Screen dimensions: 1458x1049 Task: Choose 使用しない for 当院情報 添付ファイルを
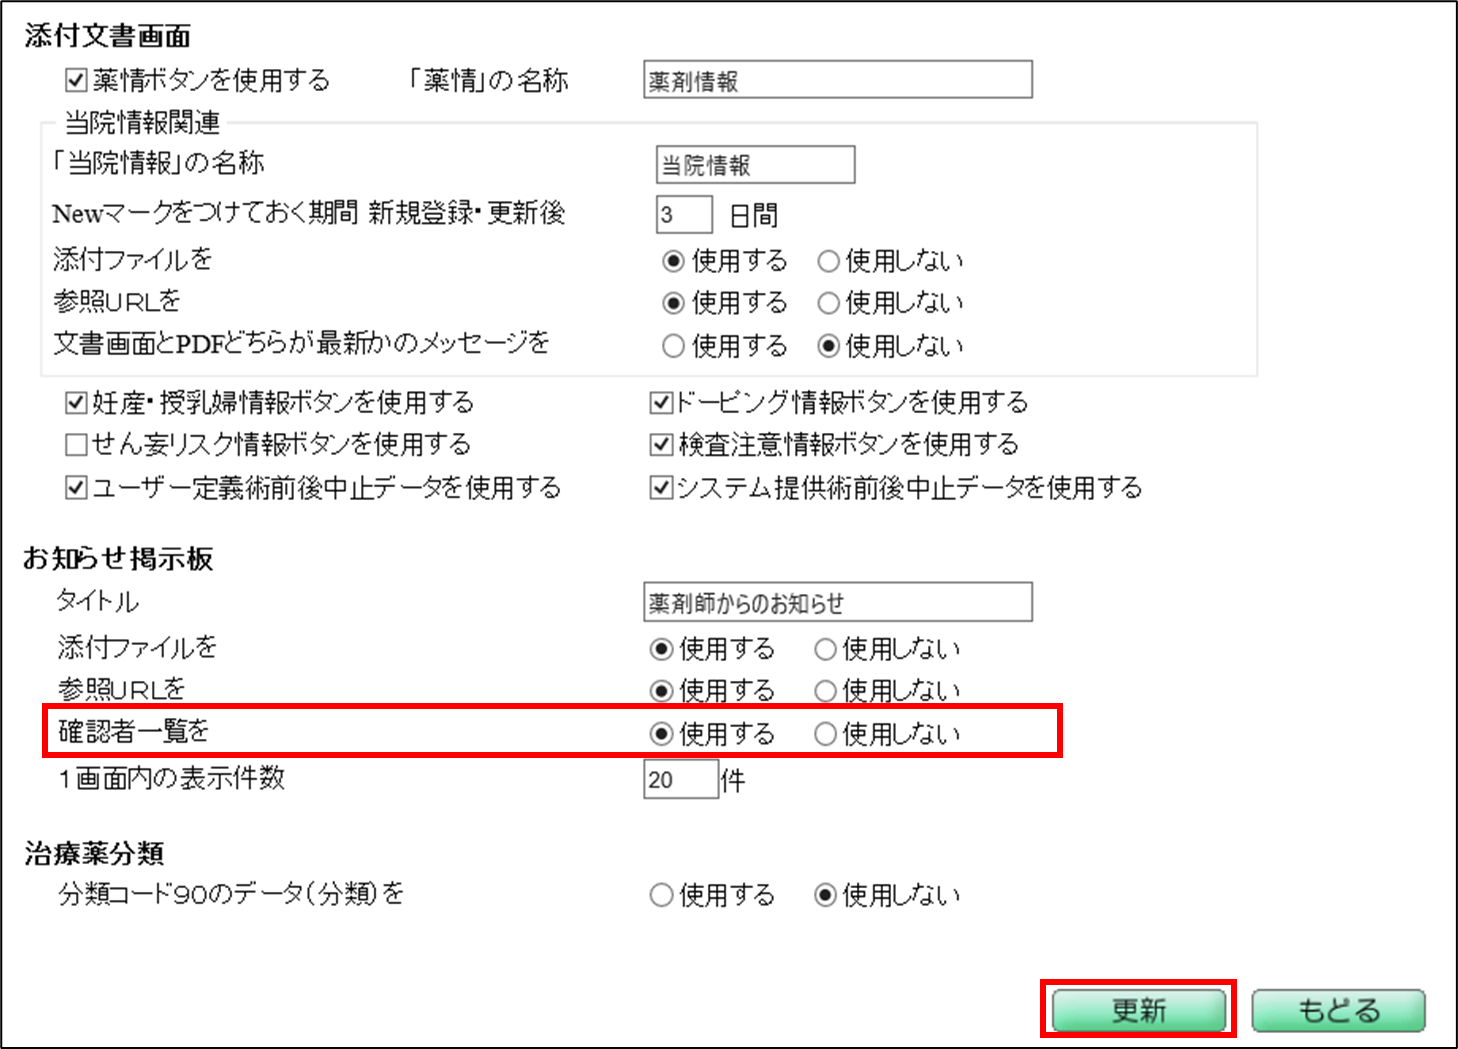coord(828,262)
